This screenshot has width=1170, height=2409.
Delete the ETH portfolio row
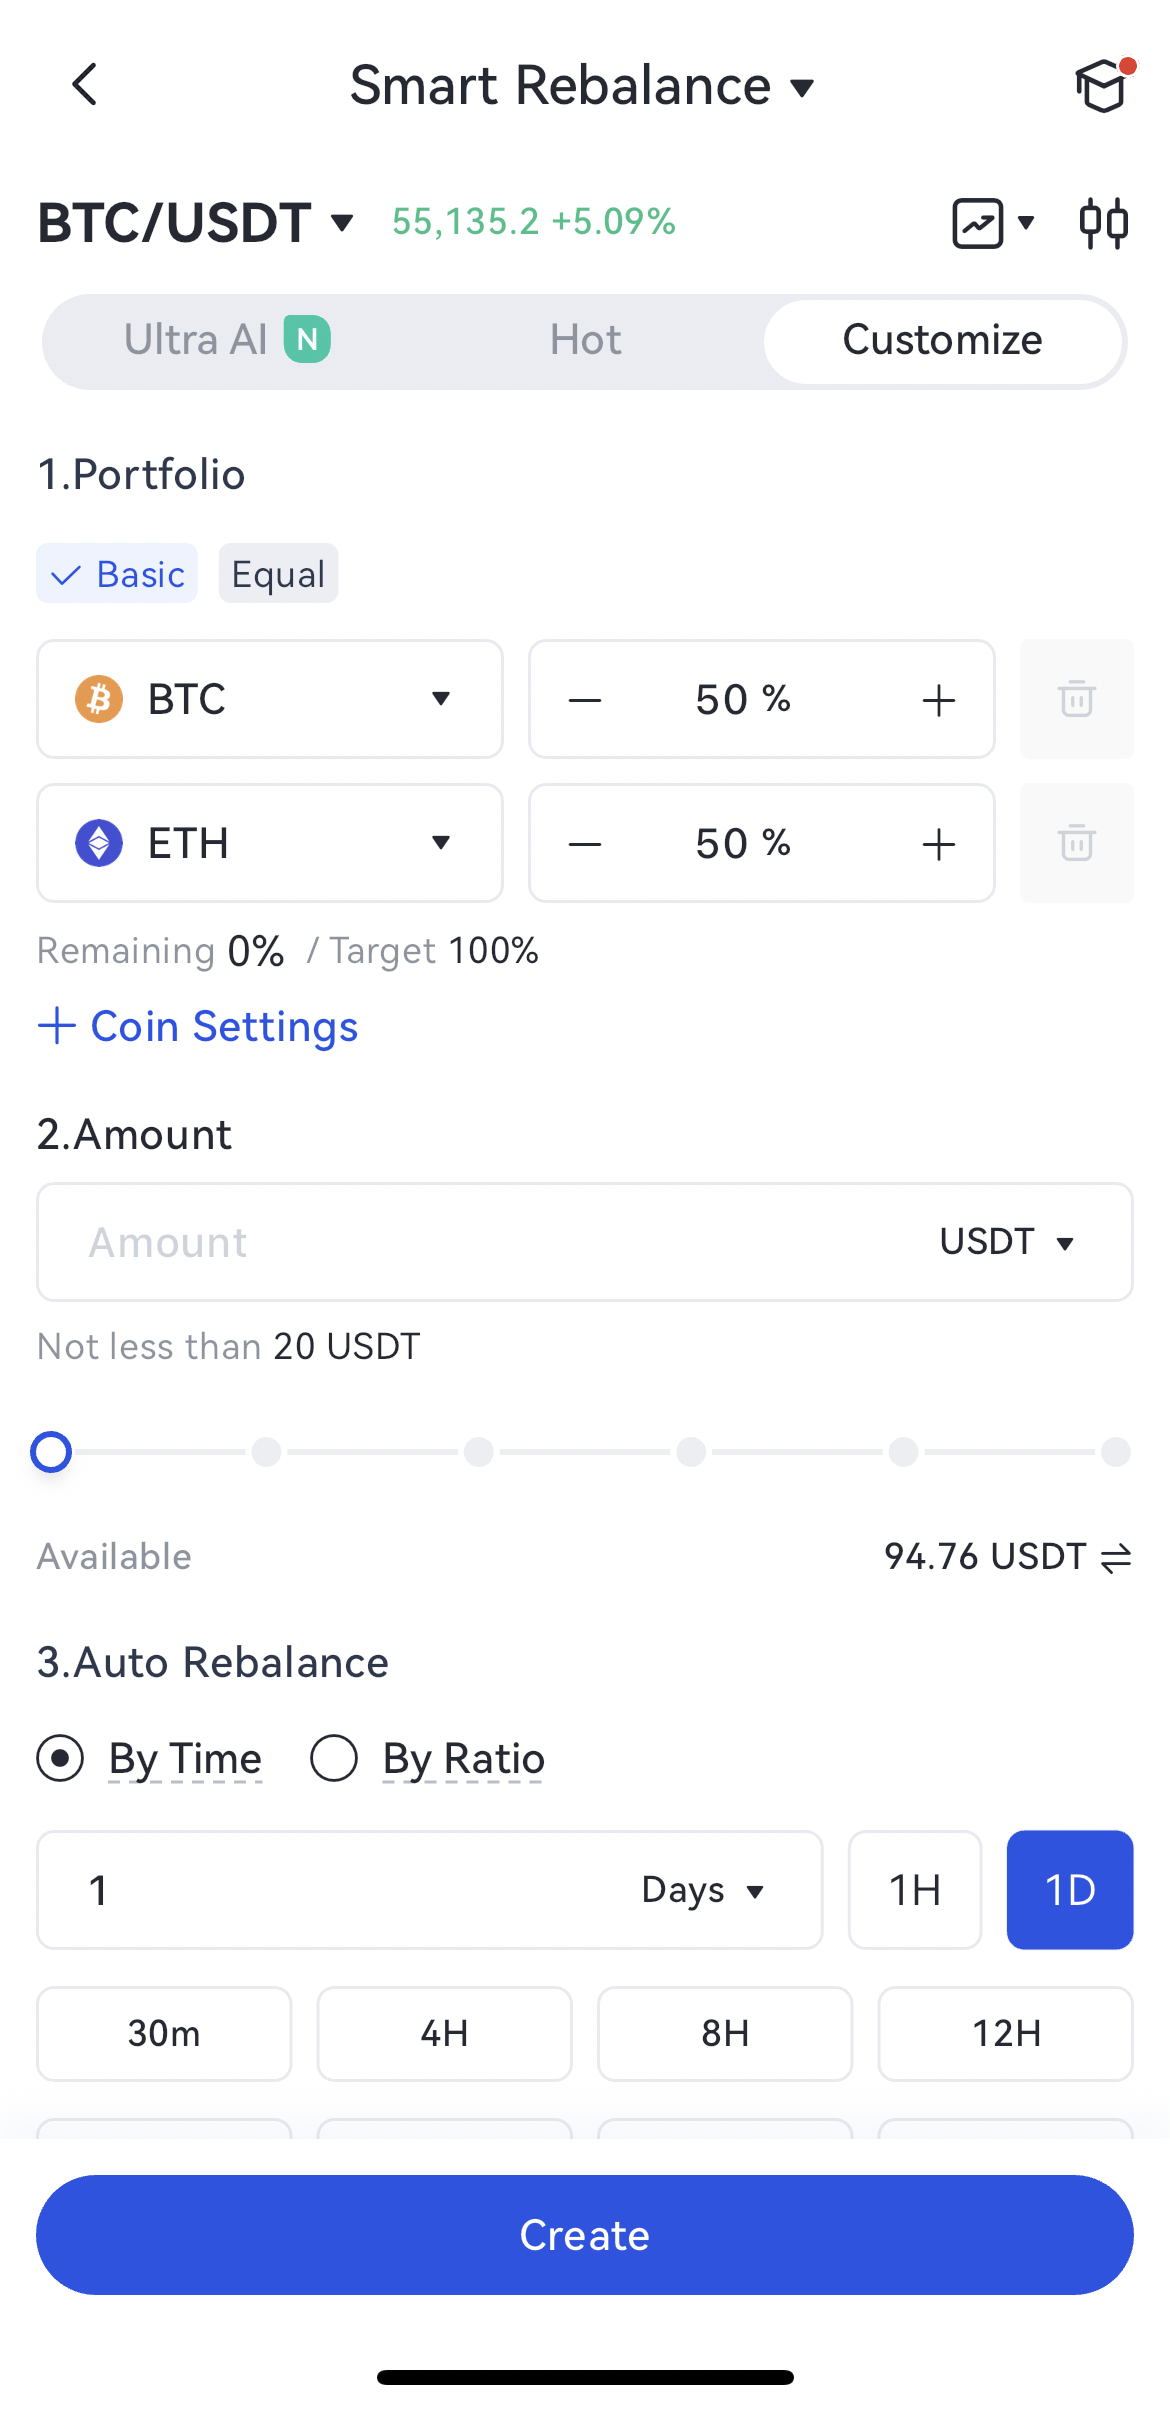pyautogui.click(x=1076, y=843)
